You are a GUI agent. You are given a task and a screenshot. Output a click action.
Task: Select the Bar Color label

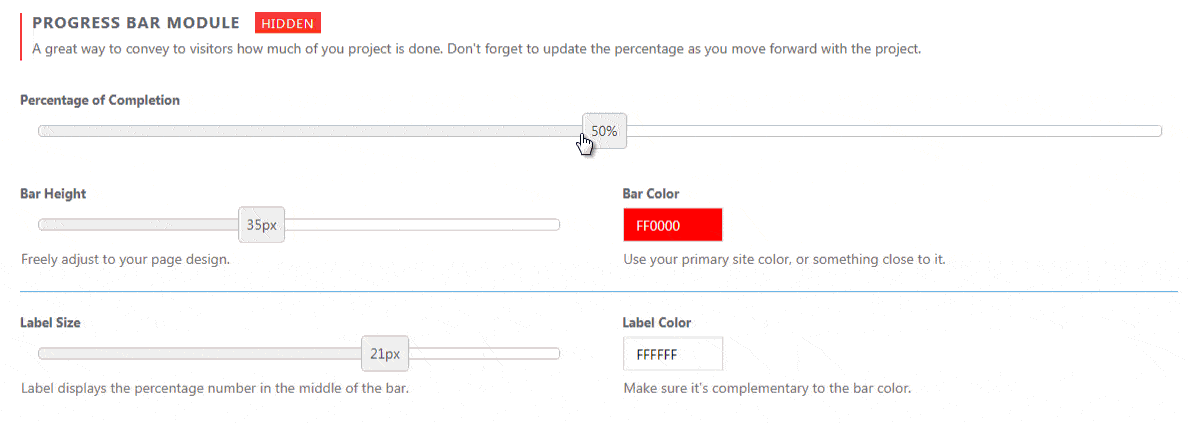coord(651,193)
